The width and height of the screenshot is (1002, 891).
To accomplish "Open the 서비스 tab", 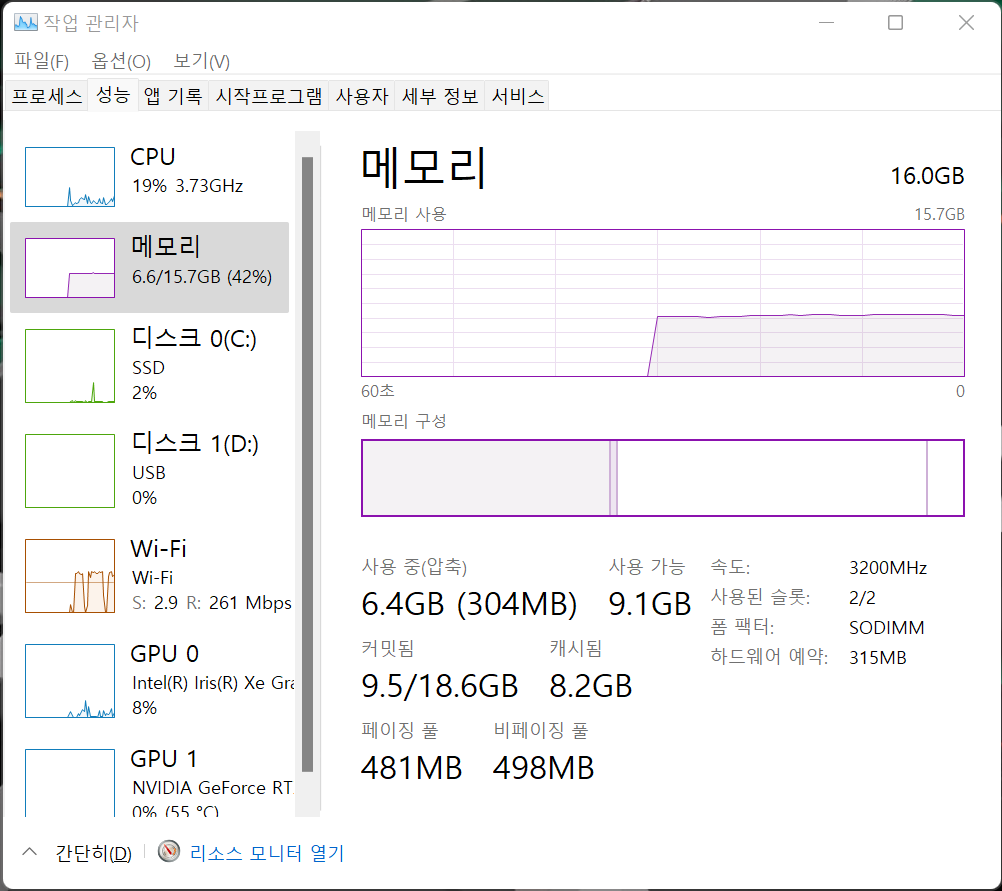I will [518, 97].
